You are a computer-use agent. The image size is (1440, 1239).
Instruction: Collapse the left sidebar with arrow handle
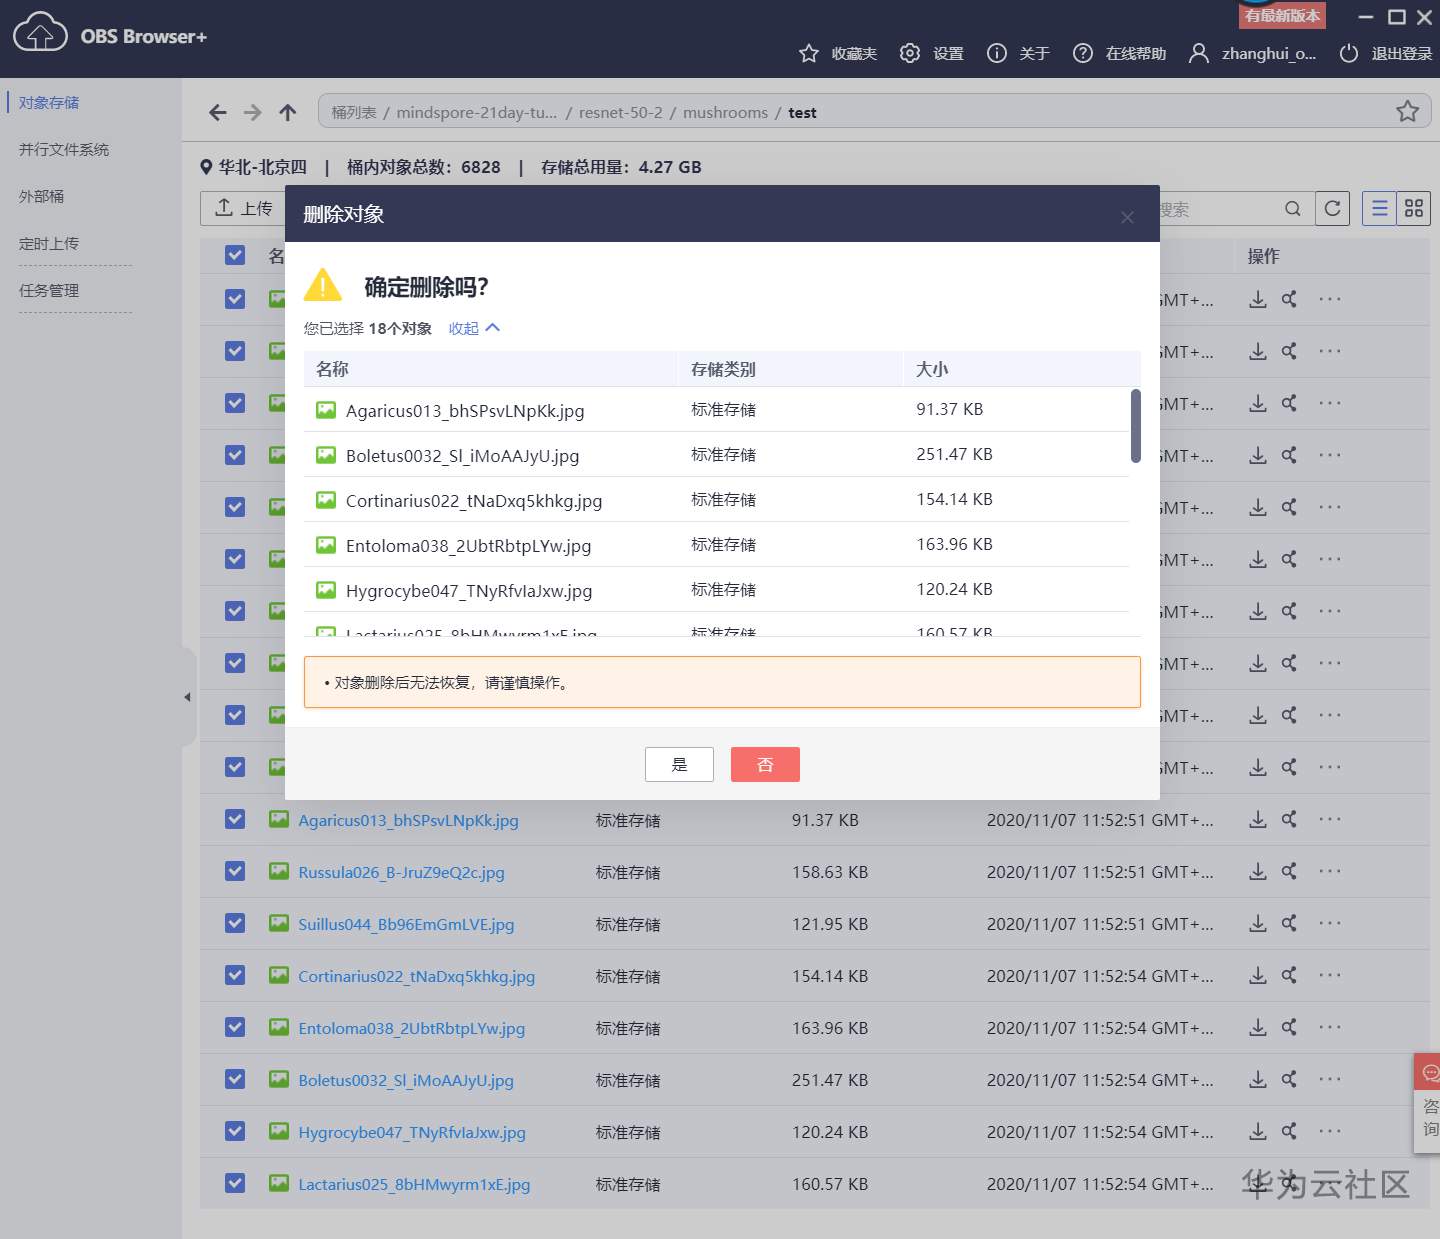[188, 697]
